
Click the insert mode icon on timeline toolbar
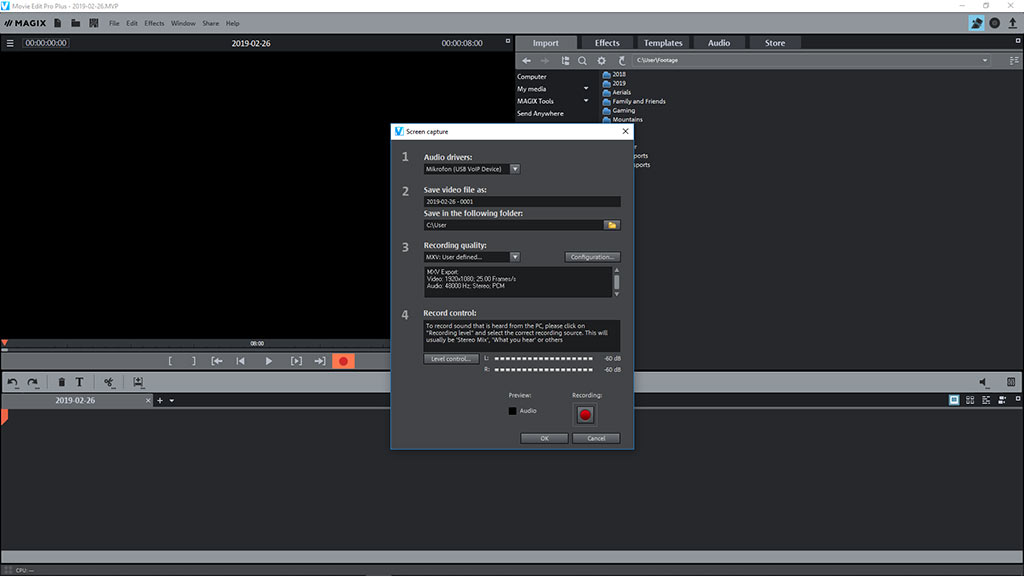(138, 382)
